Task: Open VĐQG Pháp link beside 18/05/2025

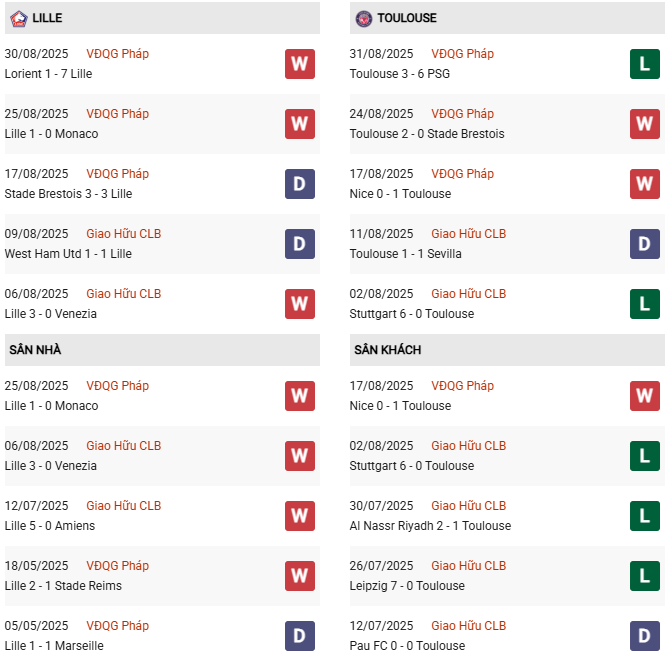Action: pyautogui.click(x=117, y=566)
